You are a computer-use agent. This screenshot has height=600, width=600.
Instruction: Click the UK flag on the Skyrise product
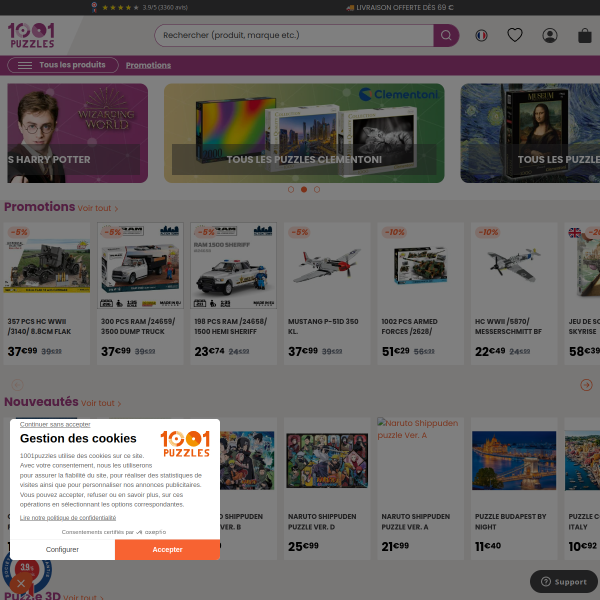574,232
